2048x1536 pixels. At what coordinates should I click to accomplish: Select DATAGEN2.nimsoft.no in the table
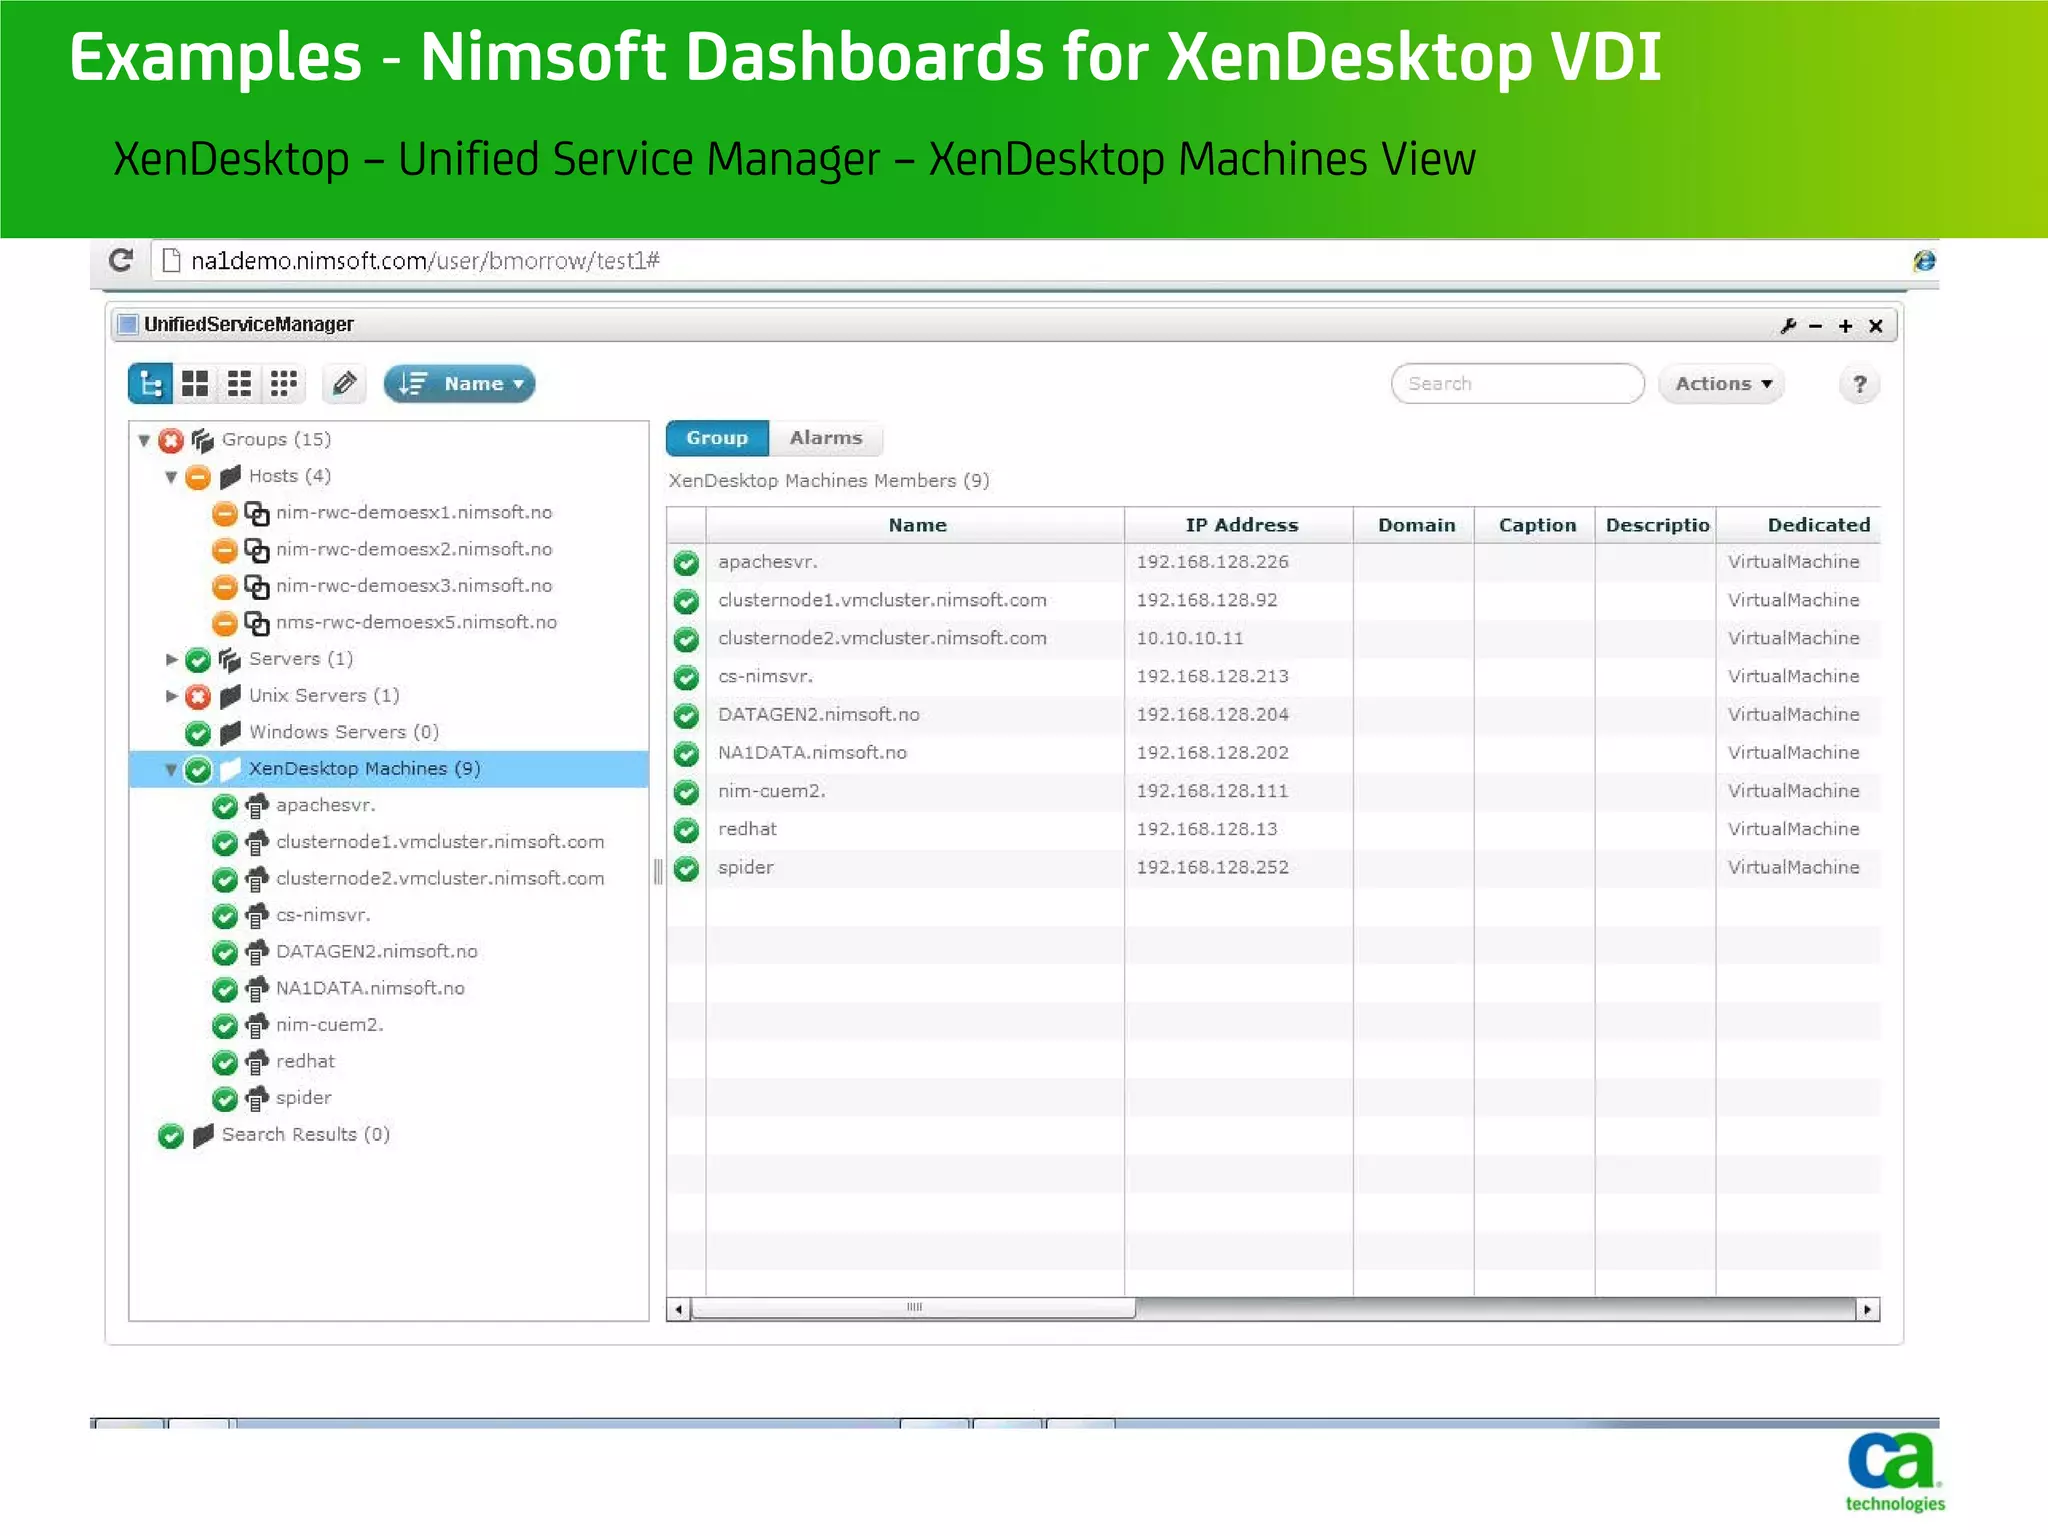tap(818, 715)
